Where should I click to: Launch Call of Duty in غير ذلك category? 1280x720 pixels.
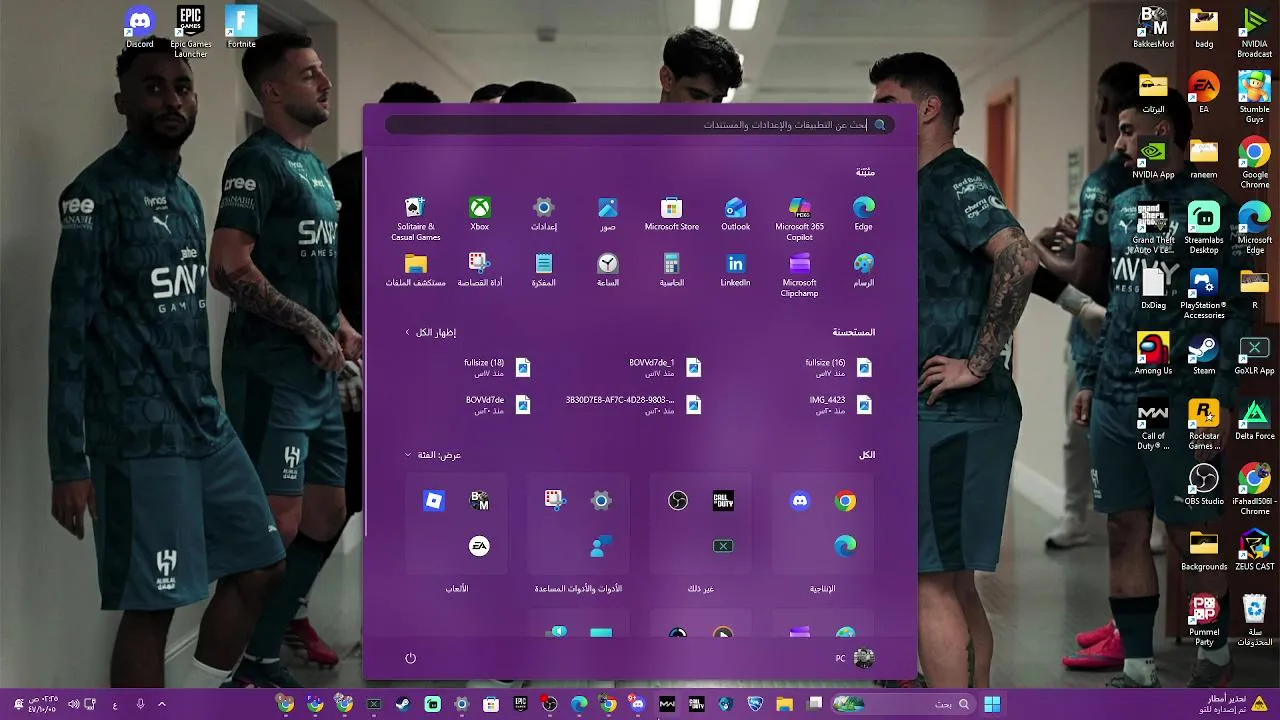pyautogui.click(x=723, y=501)
